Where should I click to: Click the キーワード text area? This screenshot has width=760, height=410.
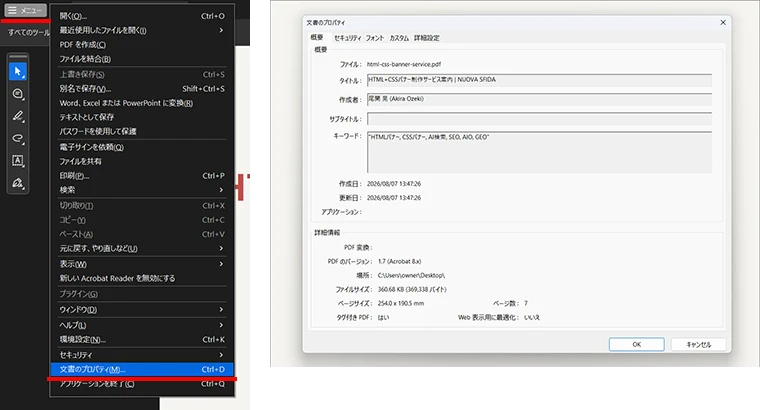coord(539,152)
